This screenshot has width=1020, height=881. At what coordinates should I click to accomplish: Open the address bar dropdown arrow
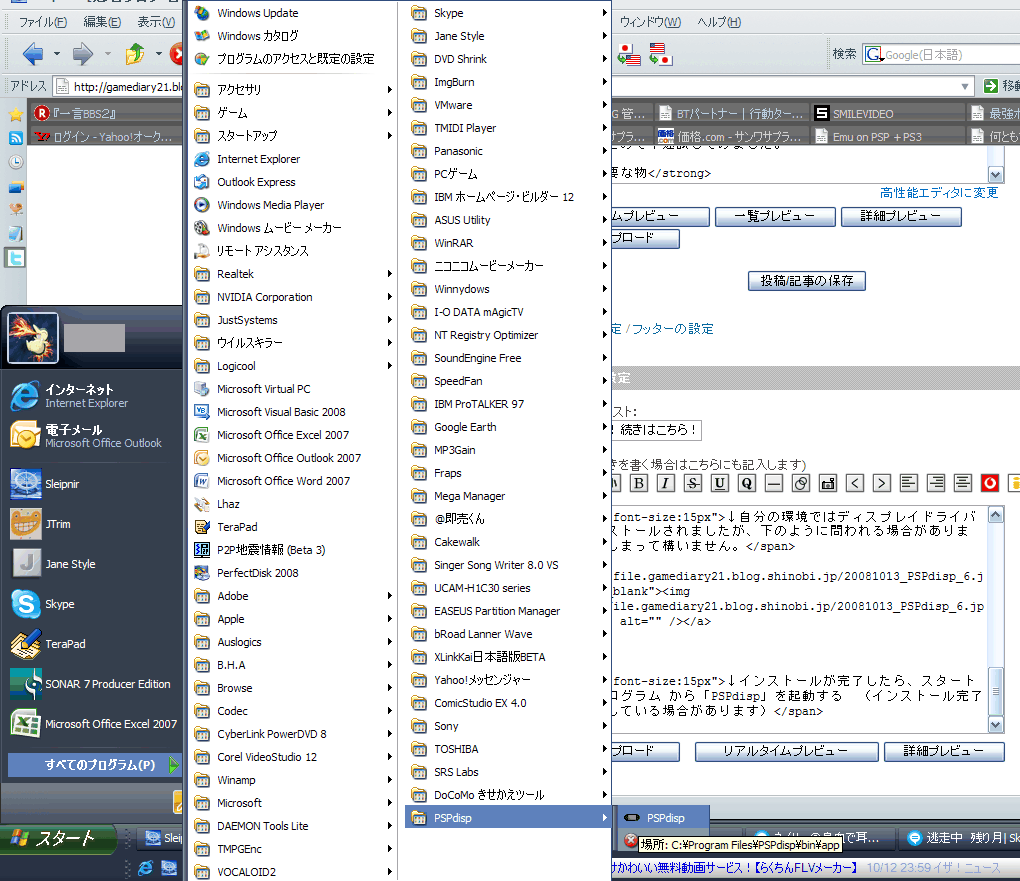click(x=965, y=87)
